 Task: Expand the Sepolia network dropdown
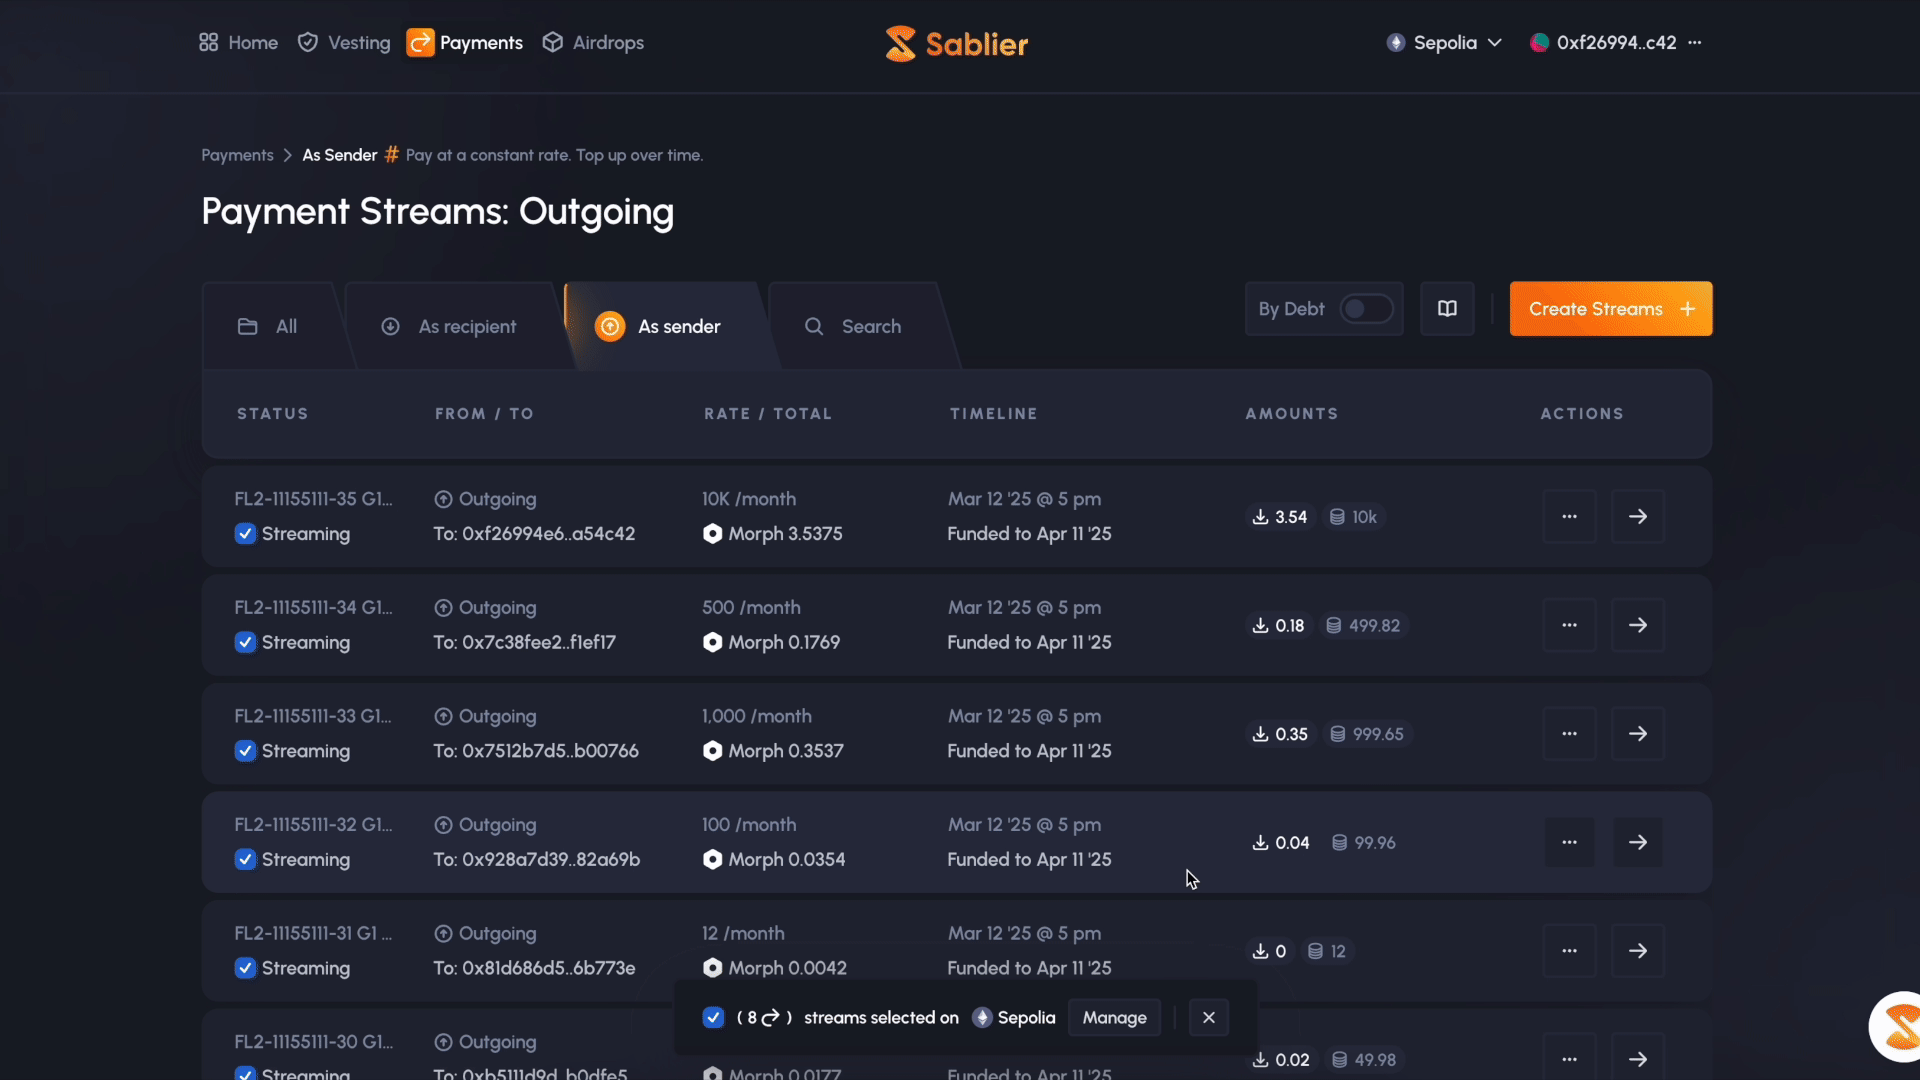[1445, 43]
